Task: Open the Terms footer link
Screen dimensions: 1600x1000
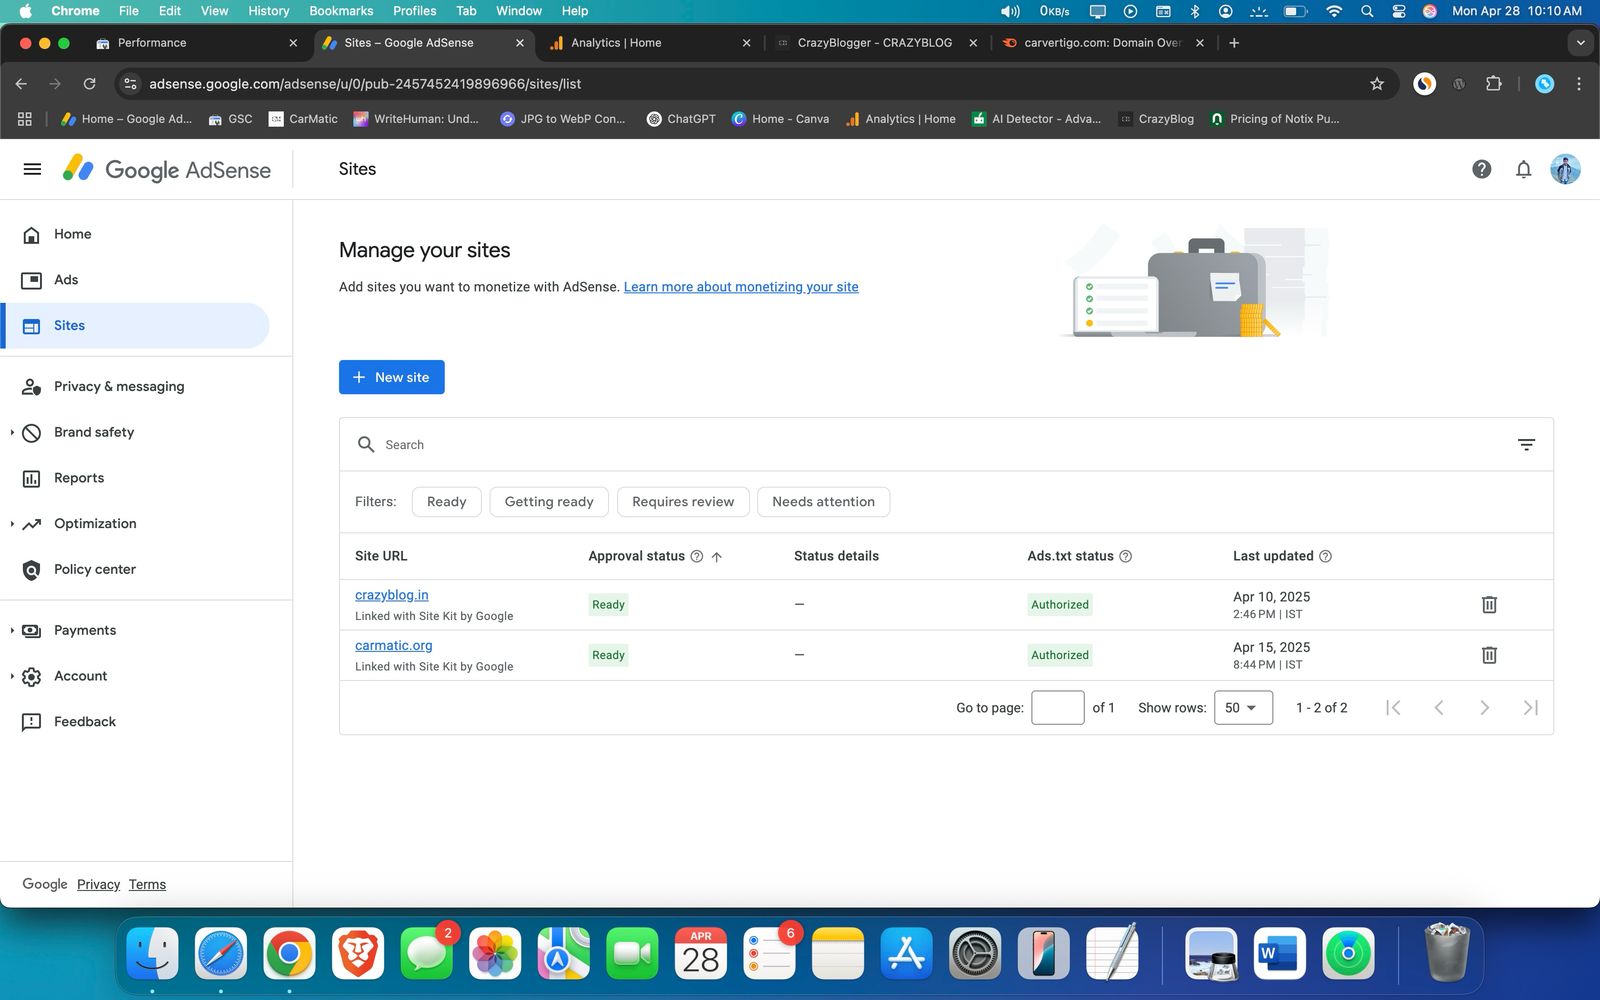Action: coord(147,885)
